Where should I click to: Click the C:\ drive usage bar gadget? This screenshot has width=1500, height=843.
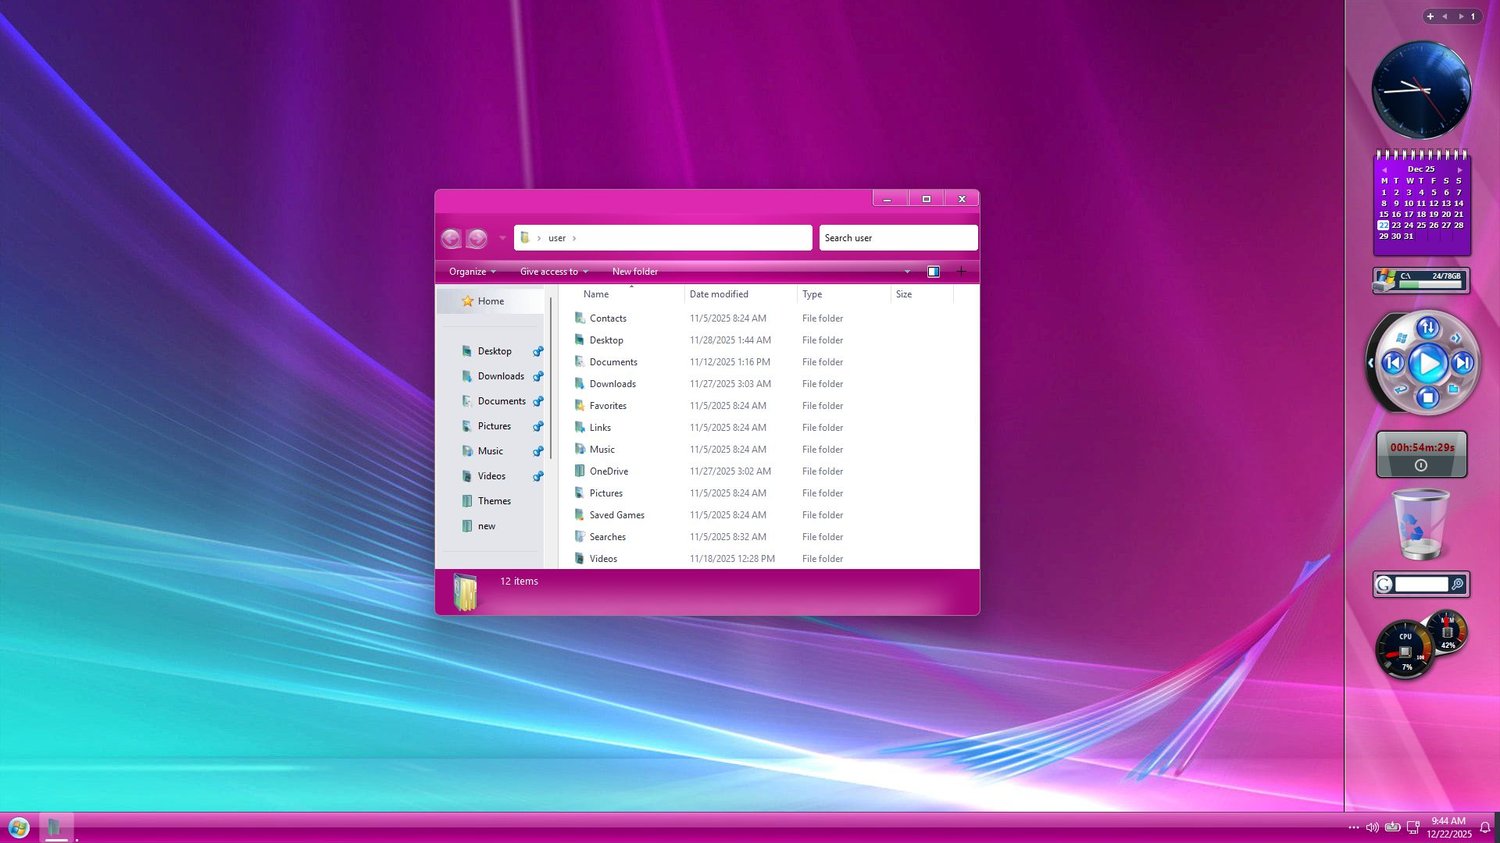coord(1421,281)
